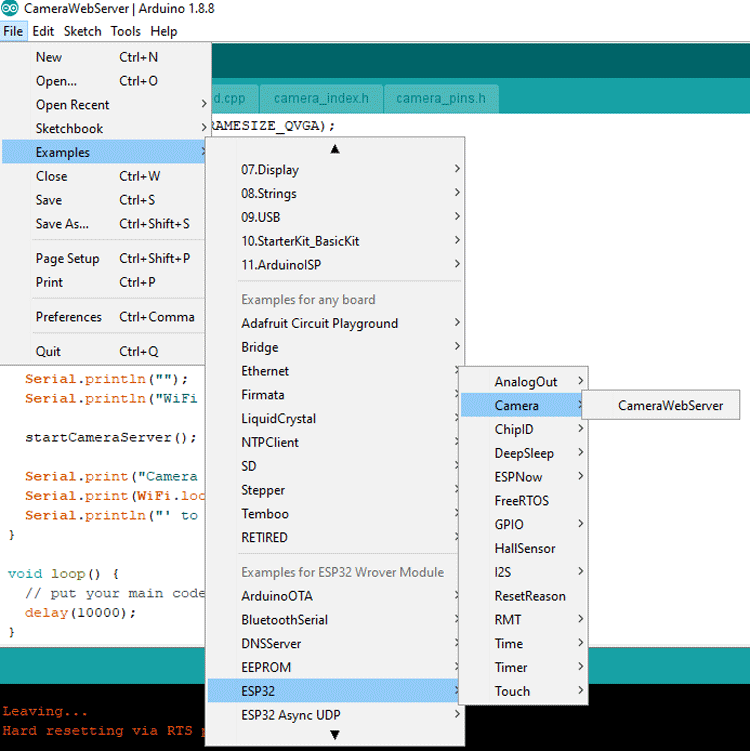Switch to the camera_index.h tab
The height and width of the screenshot is (751, 750).
pyautogui.click(x=321, y=98)
